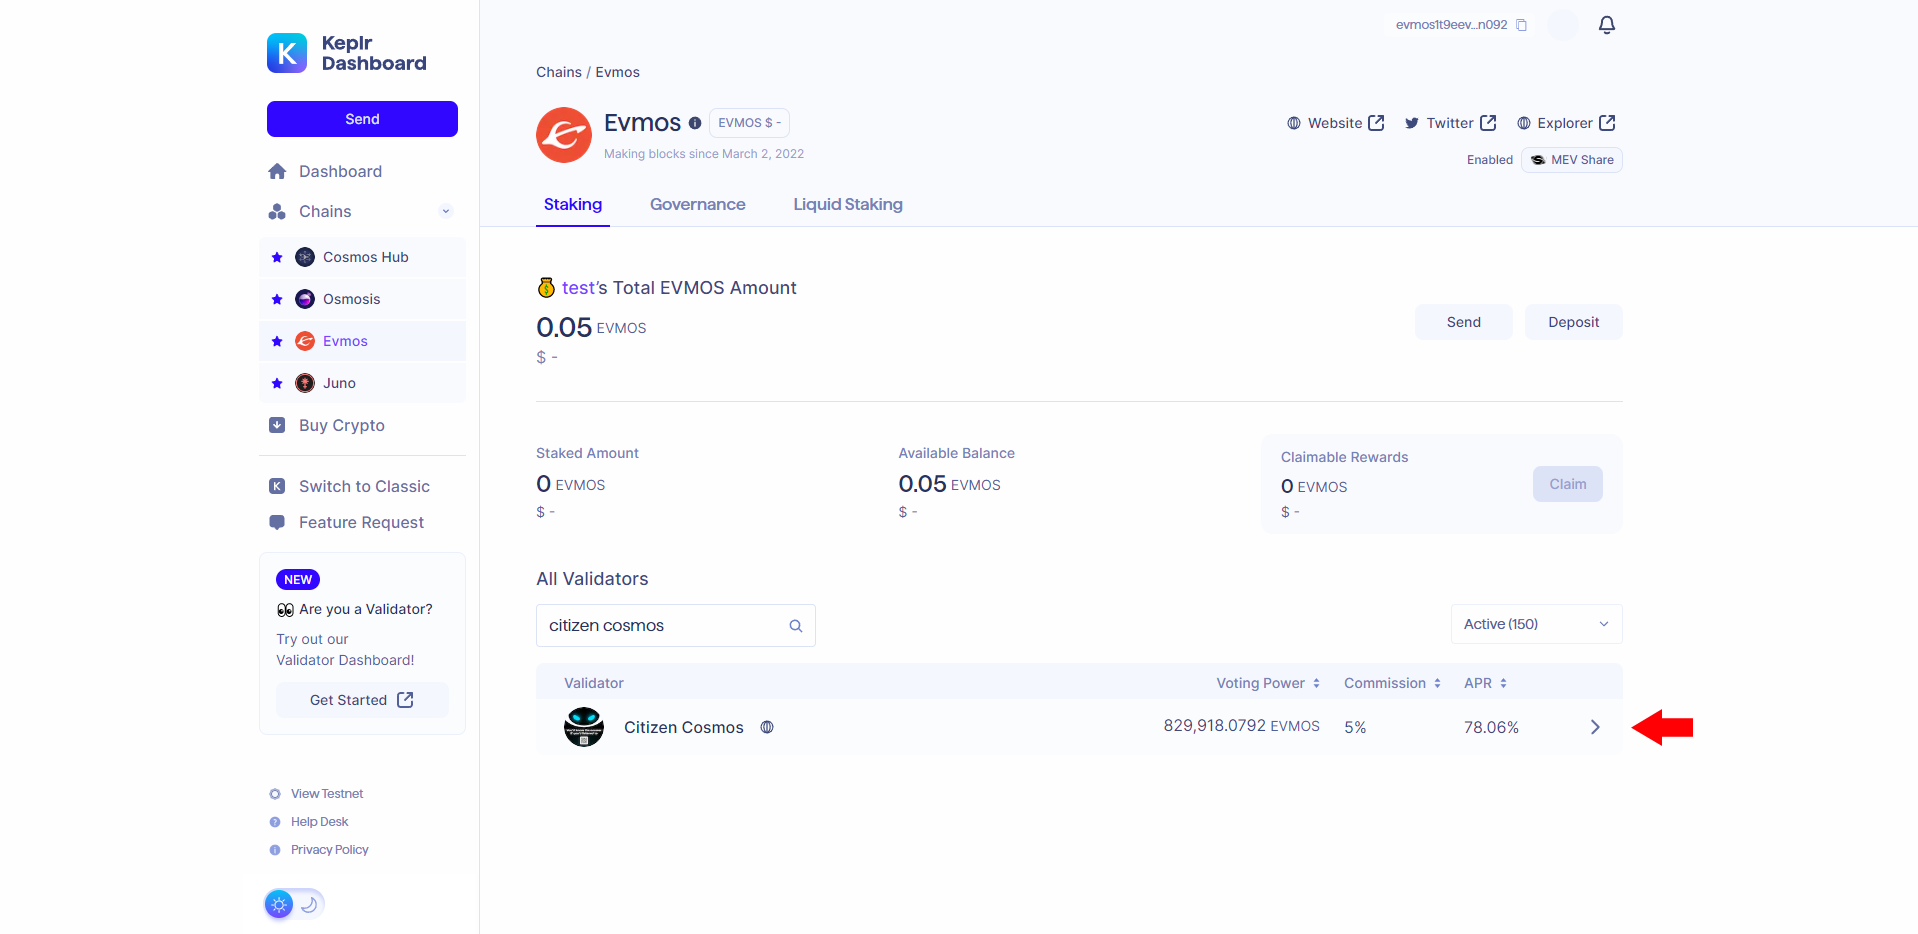This screenshot has width=1918, height=934.
Task: Click the EVMOS $ price badge
Action: (749, 123)
